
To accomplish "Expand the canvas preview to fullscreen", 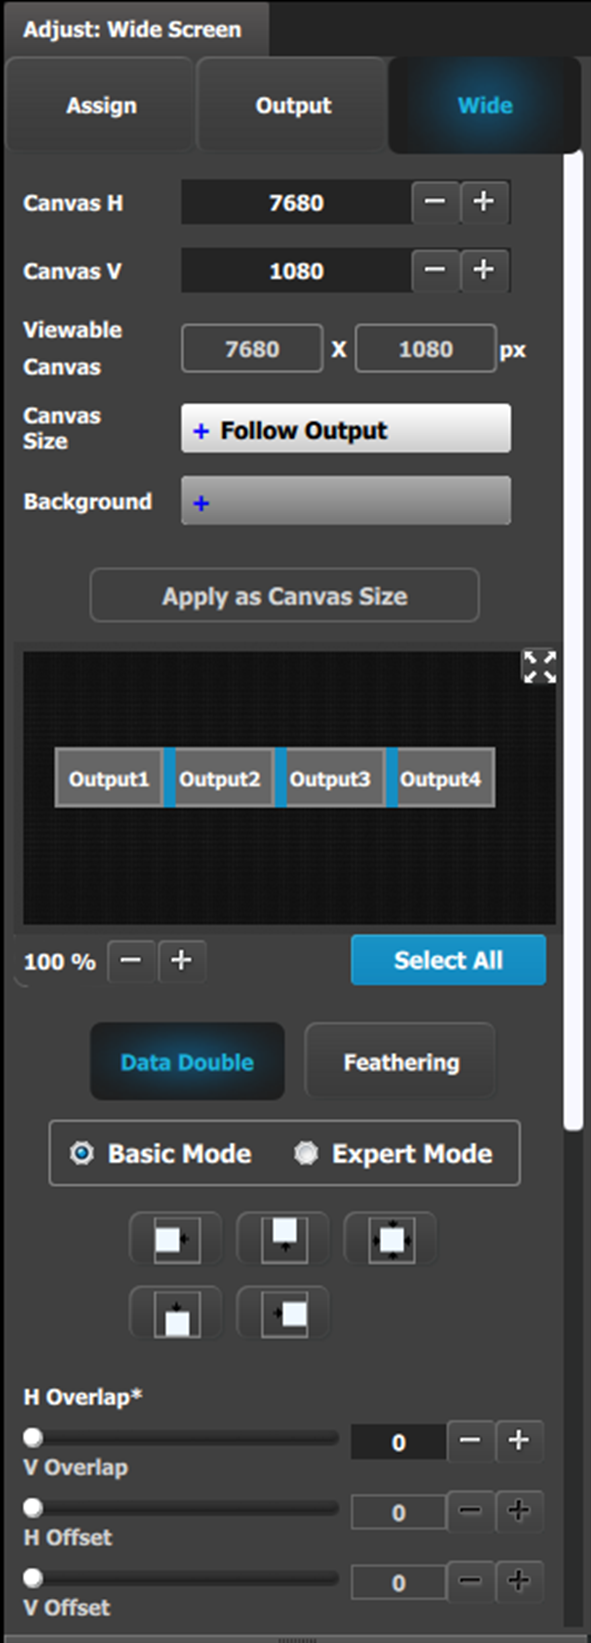I will point(540,666).
